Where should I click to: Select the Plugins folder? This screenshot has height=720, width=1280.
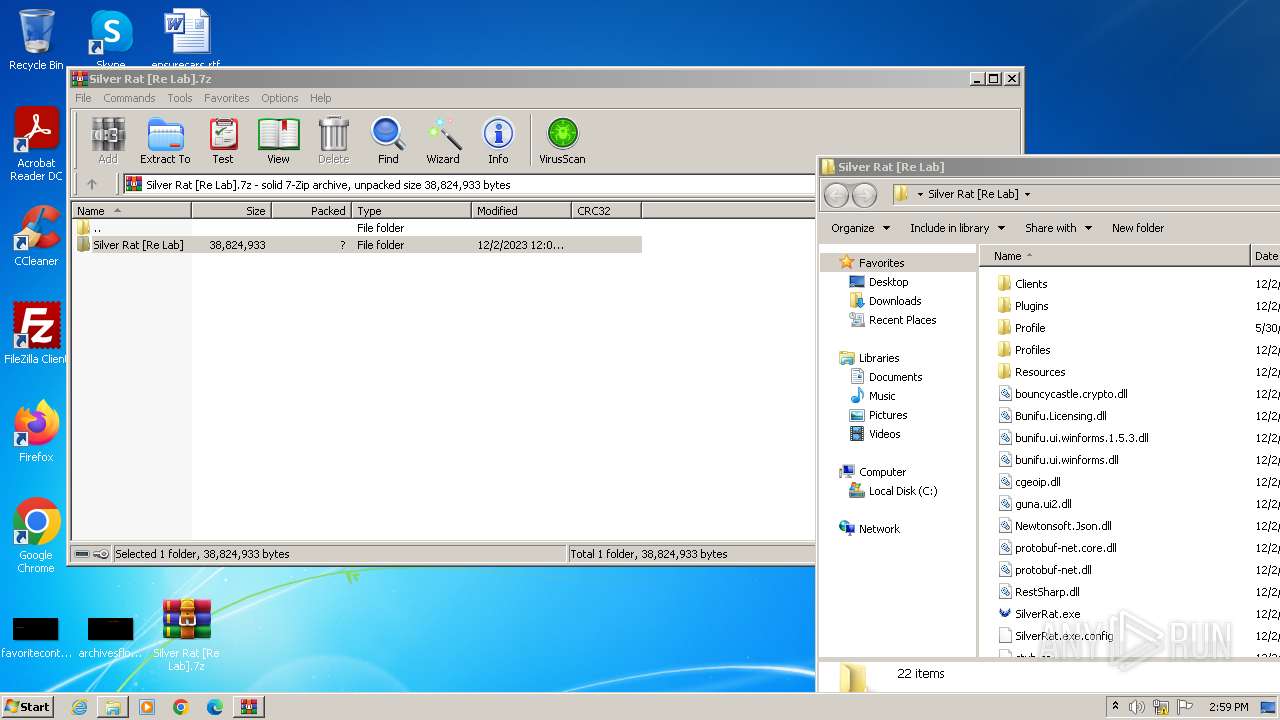point(1032,306)
